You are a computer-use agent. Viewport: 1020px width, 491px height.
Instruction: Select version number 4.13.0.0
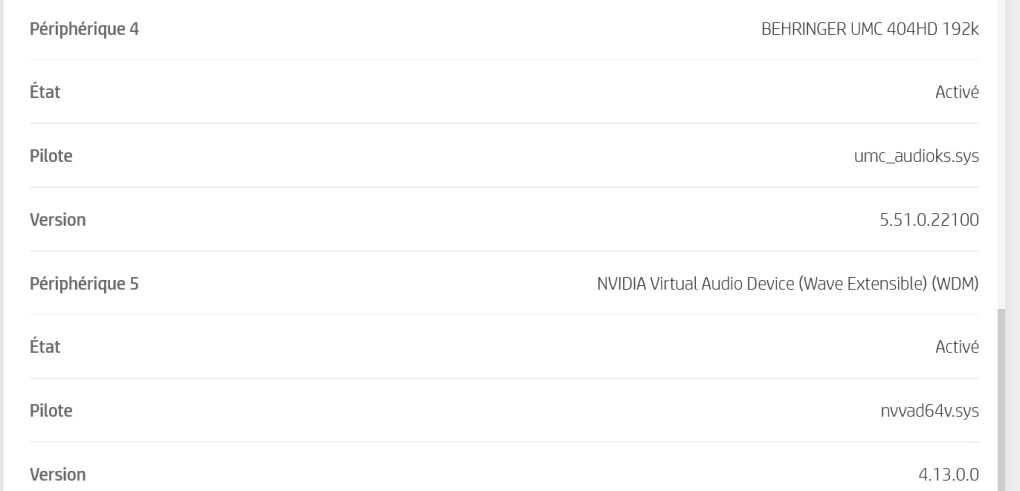click(x=948, y=475)
